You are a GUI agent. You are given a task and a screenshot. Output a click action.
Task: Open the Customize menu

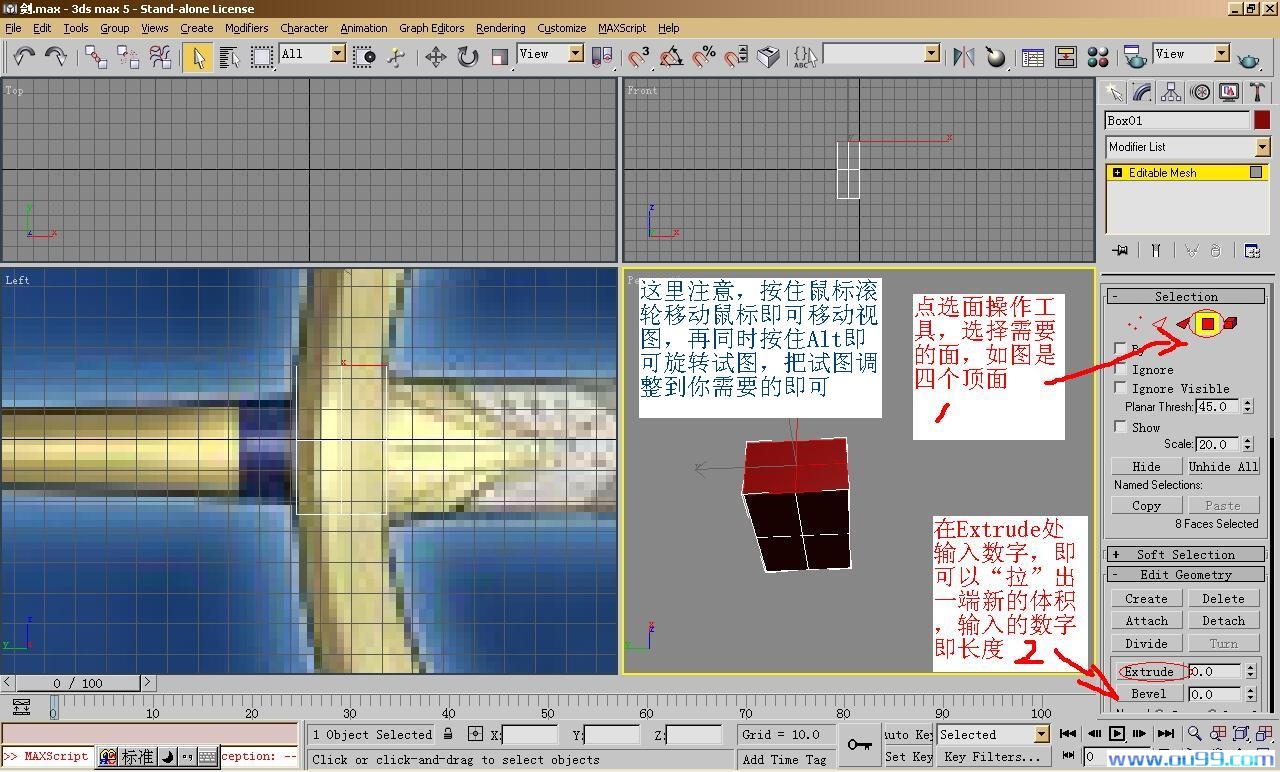point(562,28)
